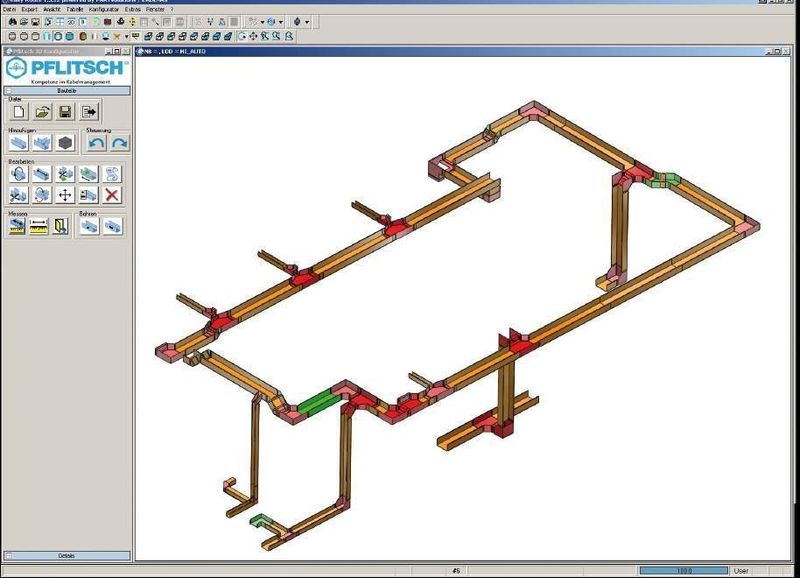Click the new file icon under Datei

pyautogui.click(x=19, y=112)
